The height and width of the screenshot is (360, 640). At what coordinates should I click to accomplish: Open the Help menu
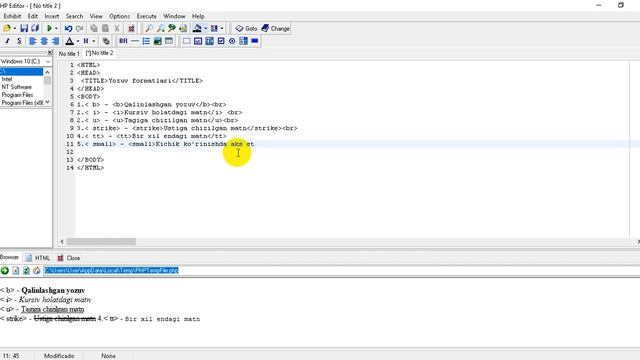tap(198, 16)
